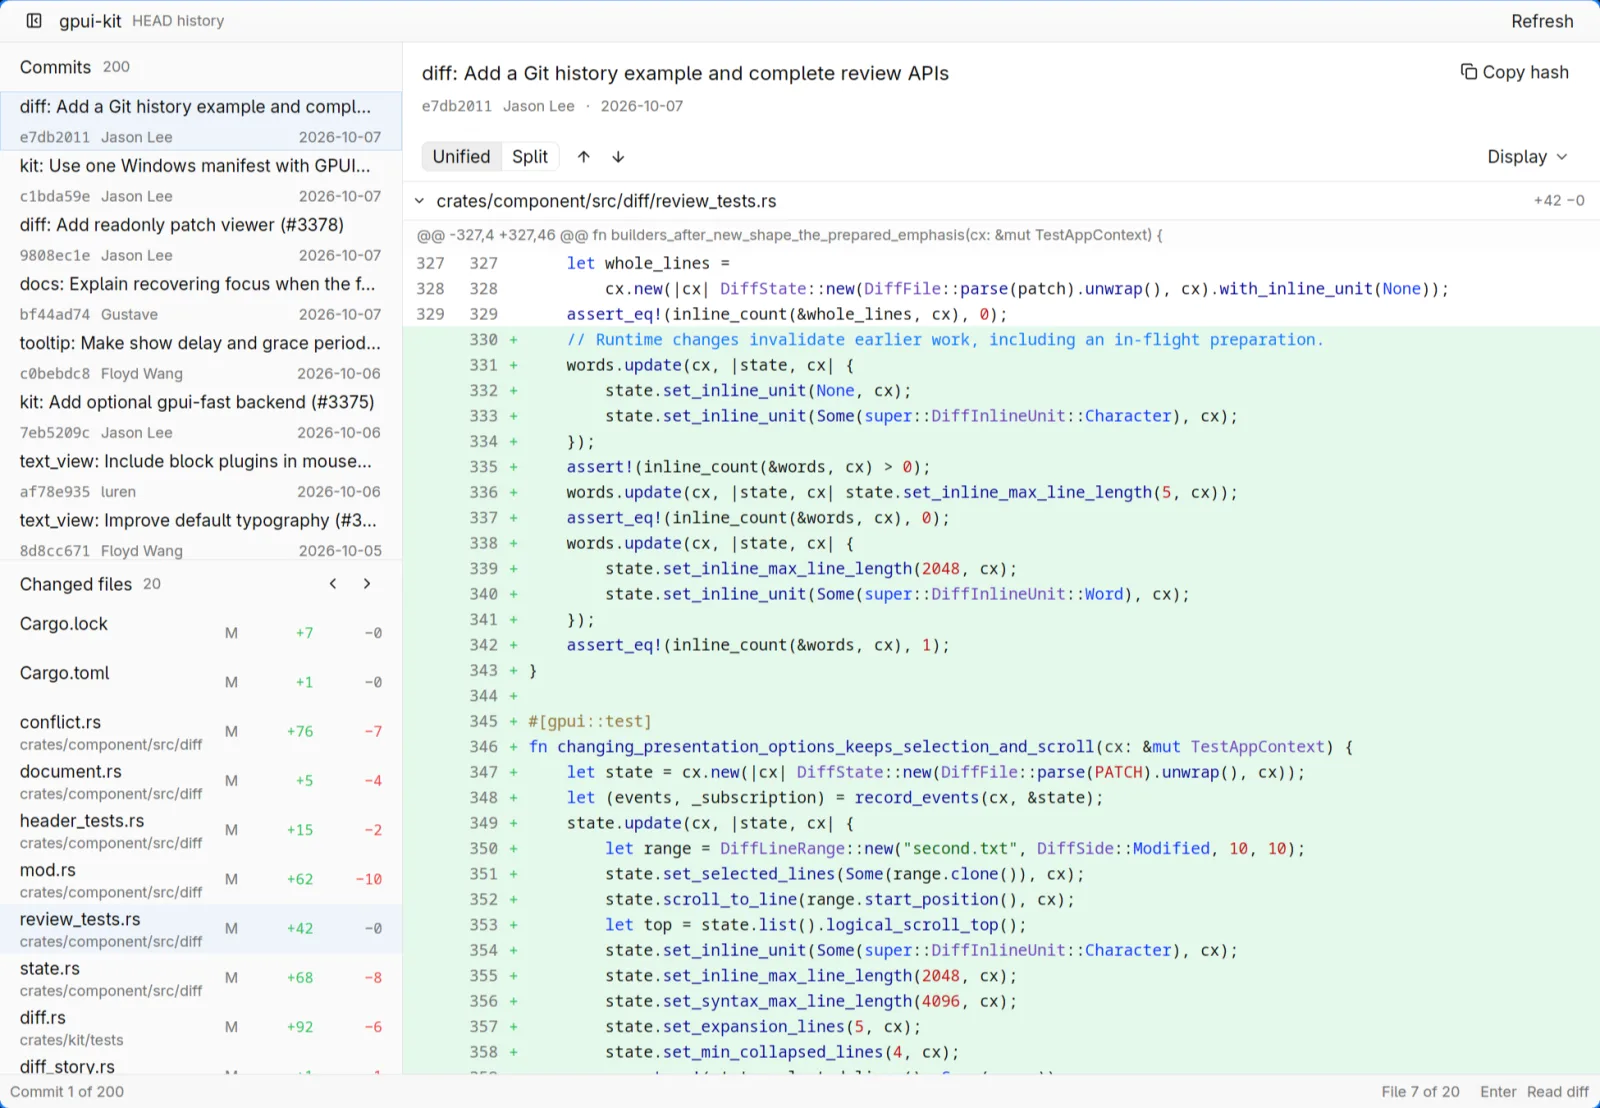Click the copy hash icon

coord(1468,72)
